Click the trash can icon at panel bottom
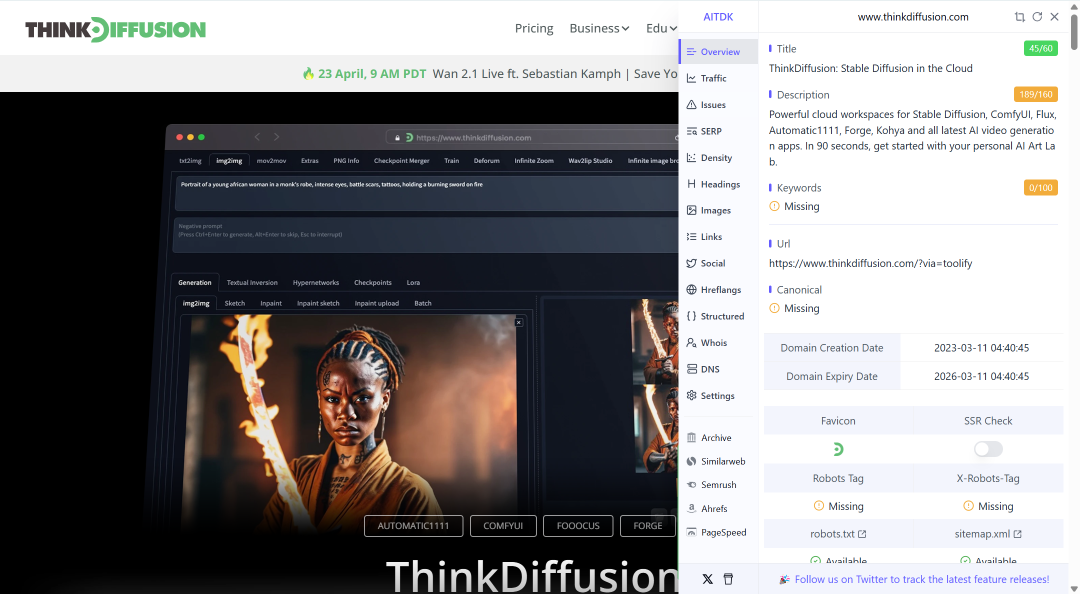Image resolution: width=1080 pixels, height=594 pixels. (728, 579)
